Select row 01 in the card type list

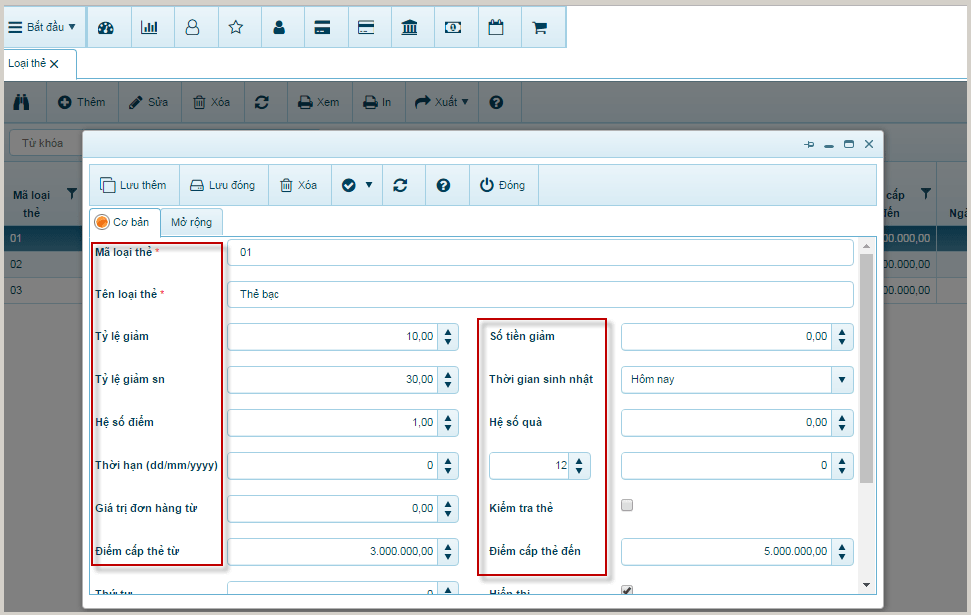[x=43, y=238]
